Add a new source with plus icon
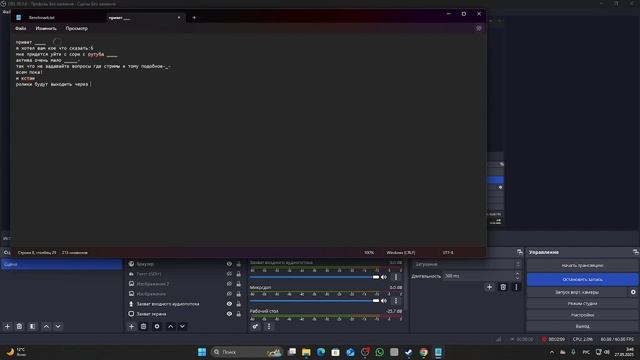 click(x=131, y=327)
